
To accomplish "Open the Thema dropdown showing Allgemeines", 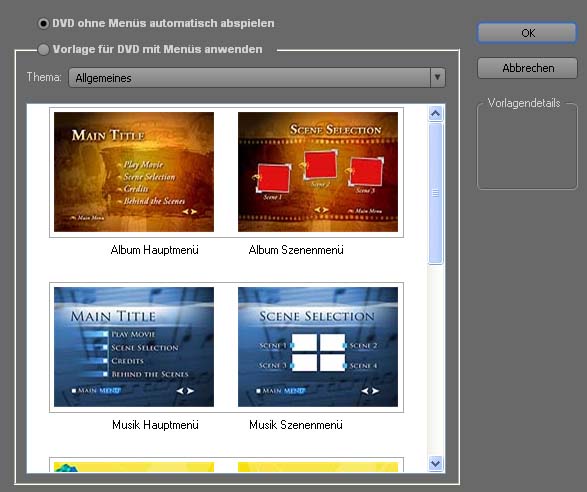I will [257, 78].
